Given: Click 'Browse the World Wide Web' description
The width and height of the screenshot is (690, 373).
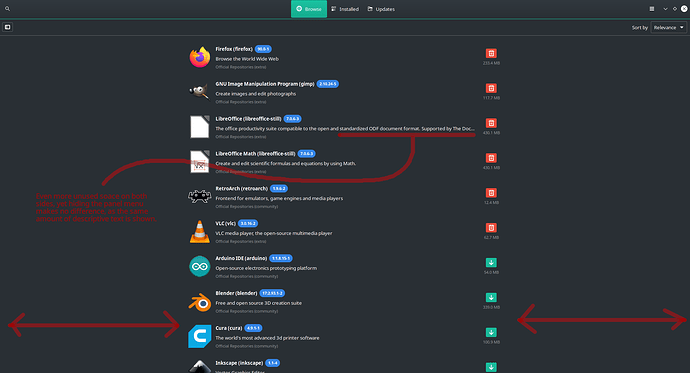Looking at the screenshot, I should (247, 59).
